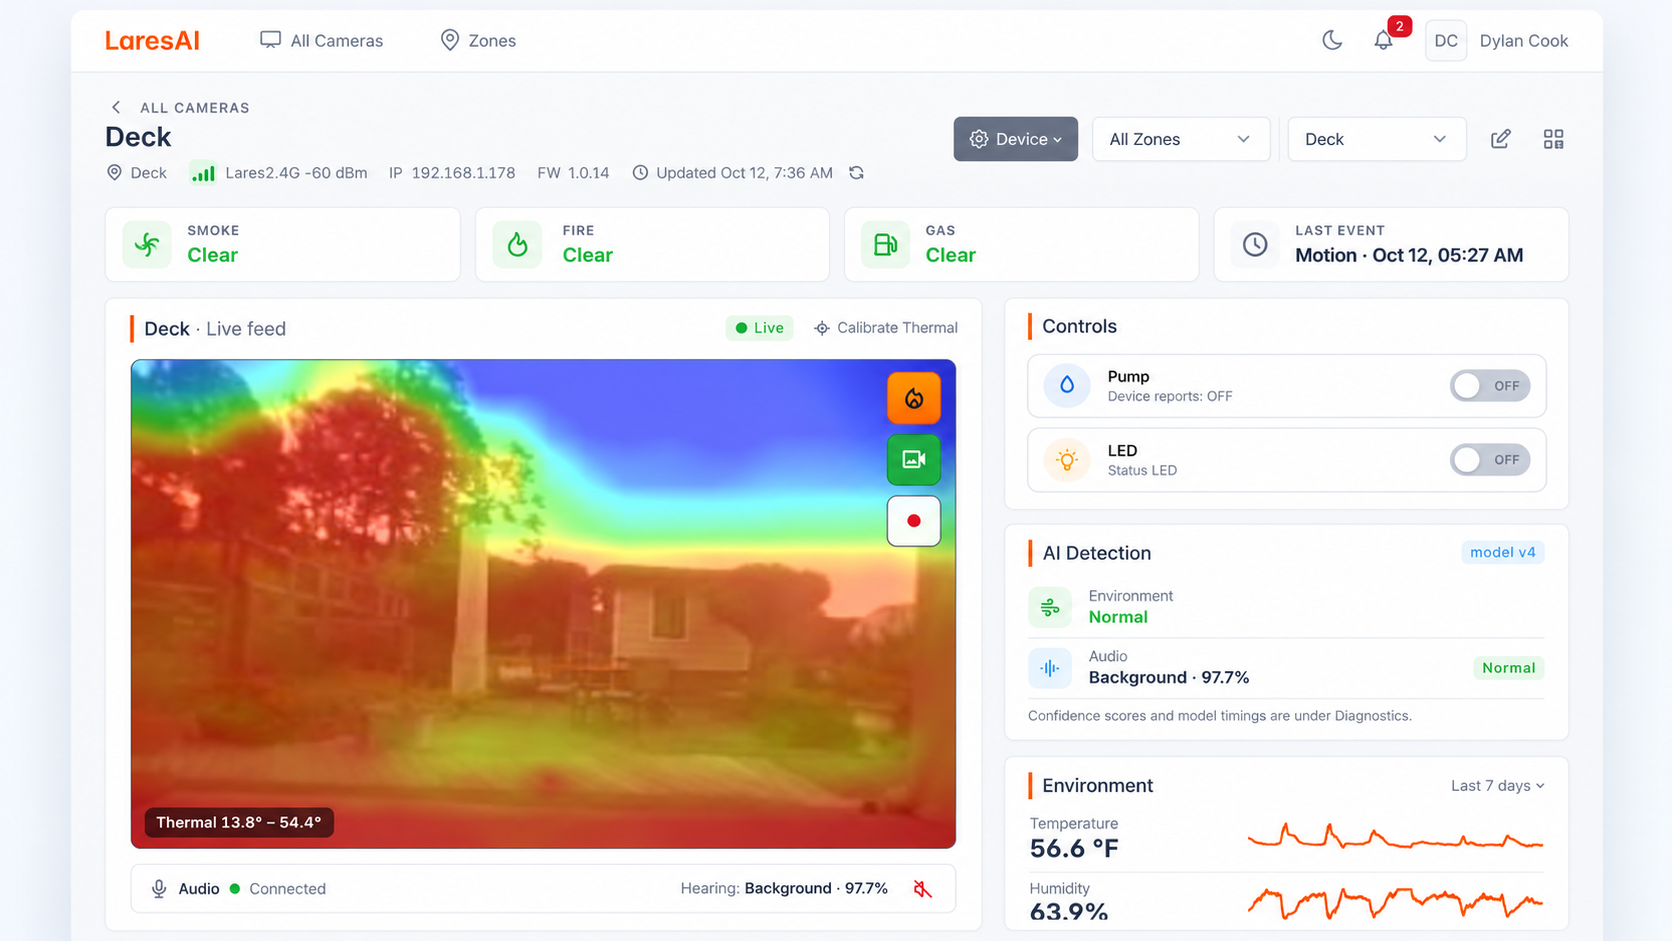Click the Last Event clock icon
Image resolution: width=1672 pixels, height=941 pixels.
1255,244
